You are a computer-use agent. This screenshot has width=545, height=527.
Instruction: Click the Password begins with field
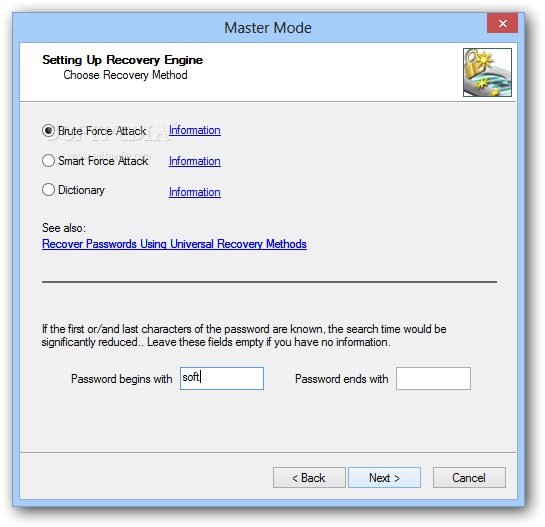click(x=222, y=378)
